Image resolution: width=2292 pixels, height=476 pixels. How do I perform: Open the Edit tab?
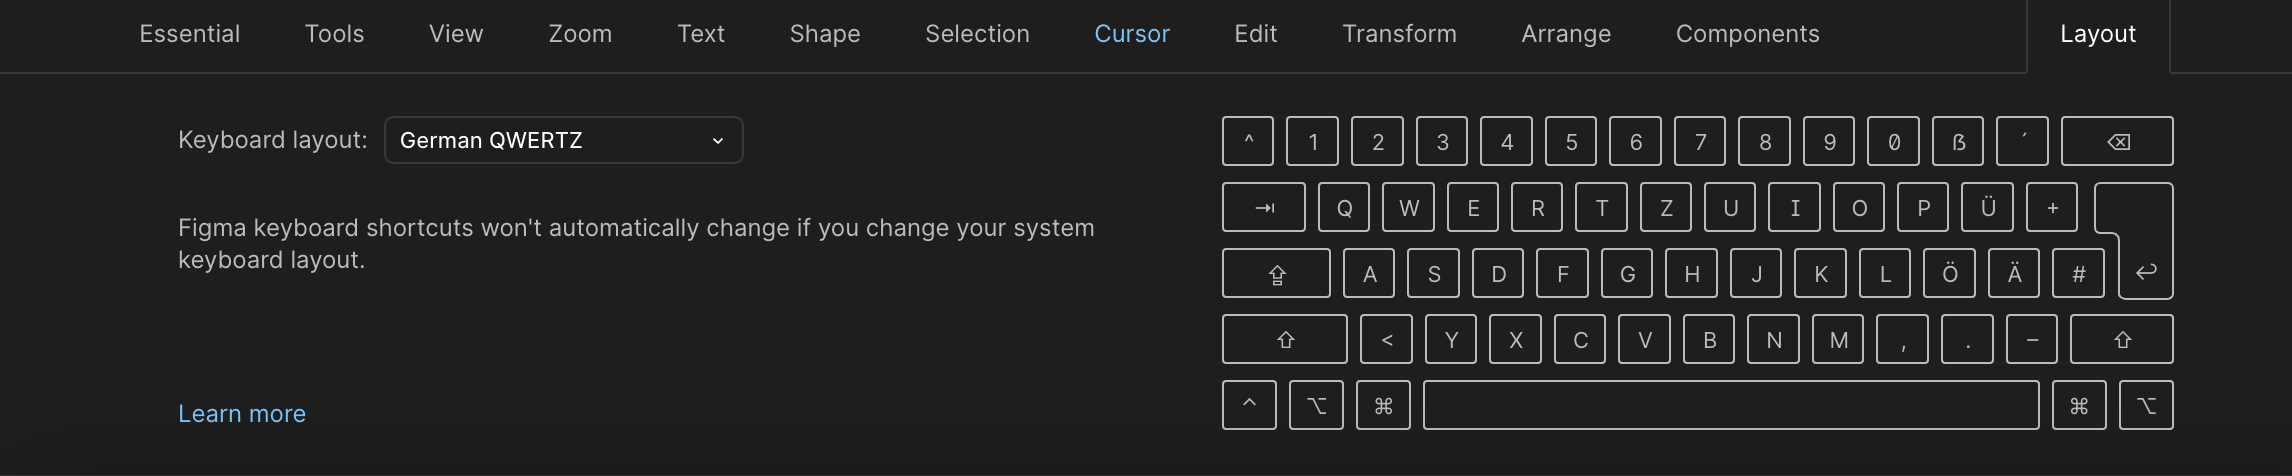[x=1256, y=34]
